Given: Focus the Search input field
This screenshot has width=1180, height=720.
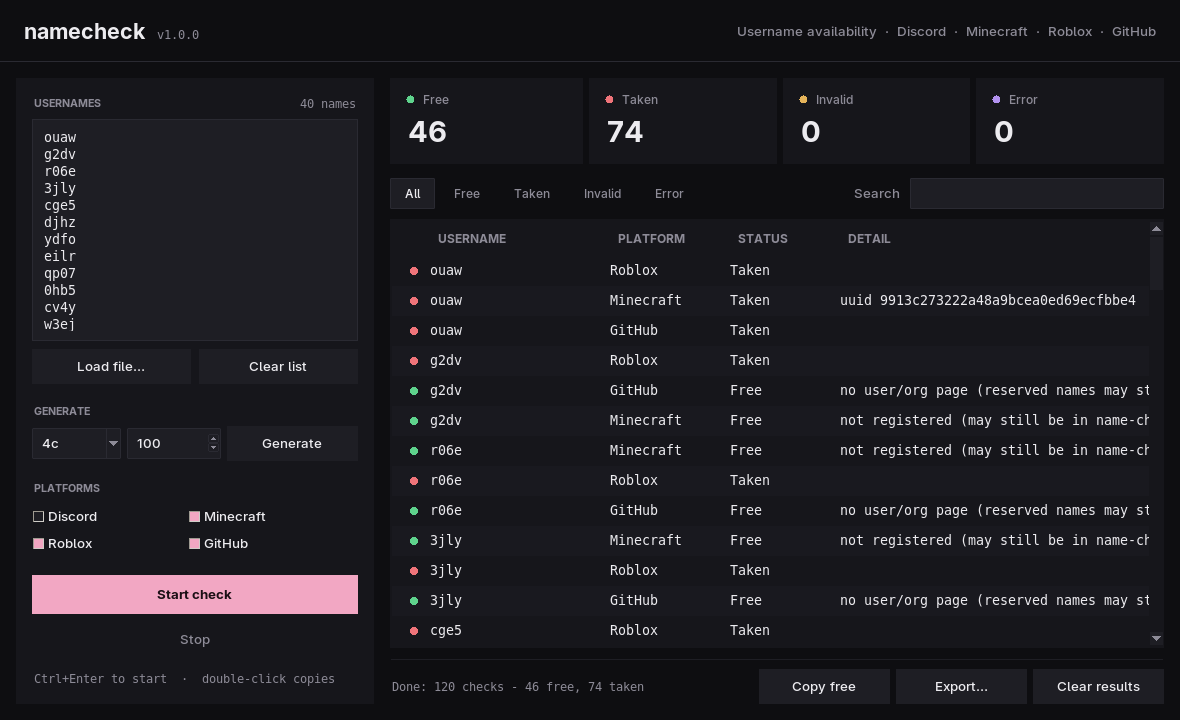Looking at the screenshot, I should click(1036, 193).
